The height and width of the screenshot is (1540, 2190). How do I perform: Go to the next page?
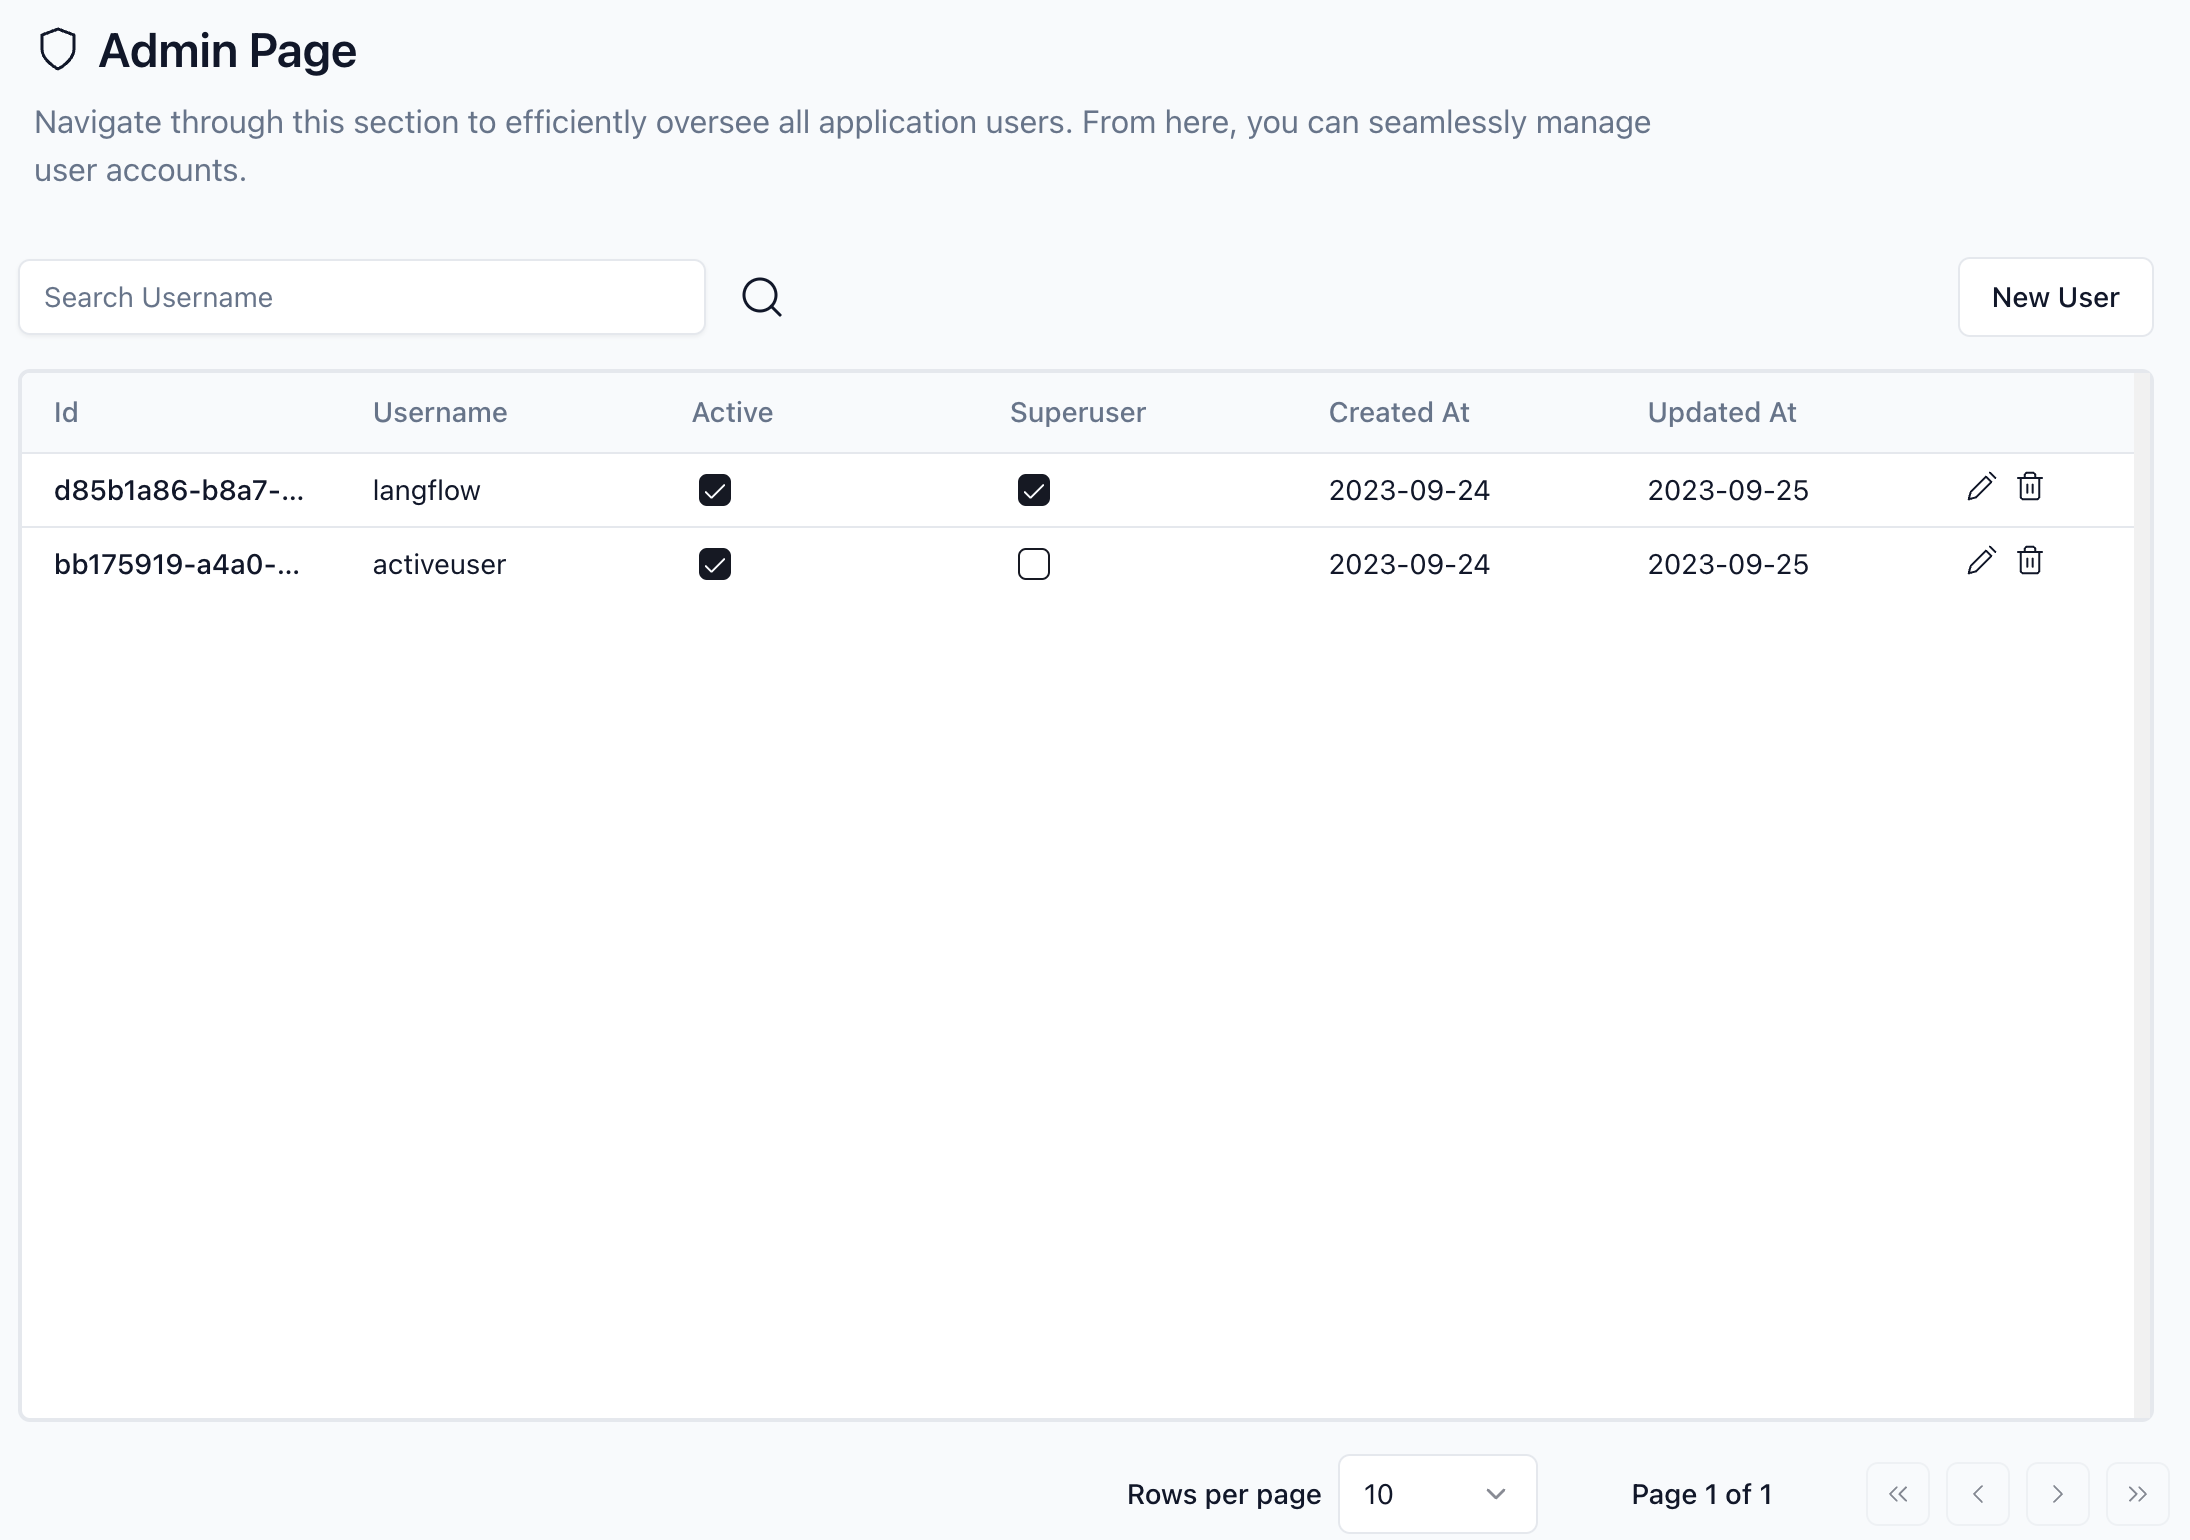[x=2057, y=1494]
